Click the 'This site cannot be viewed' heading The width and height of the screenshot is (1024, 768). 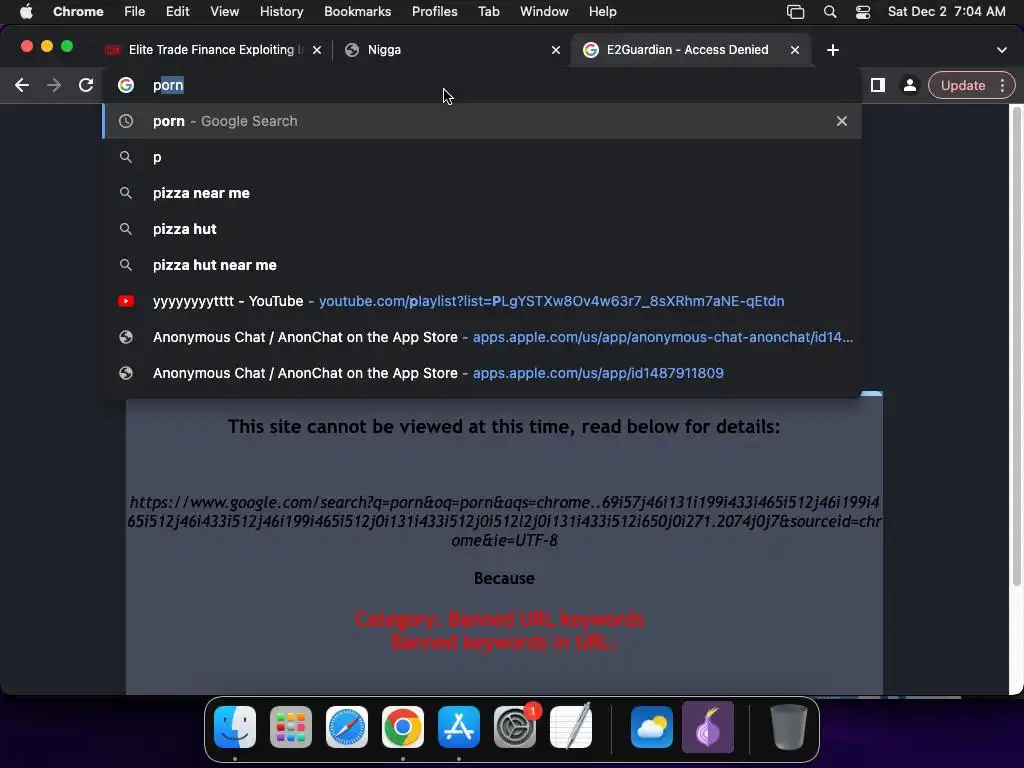(504, 426)
